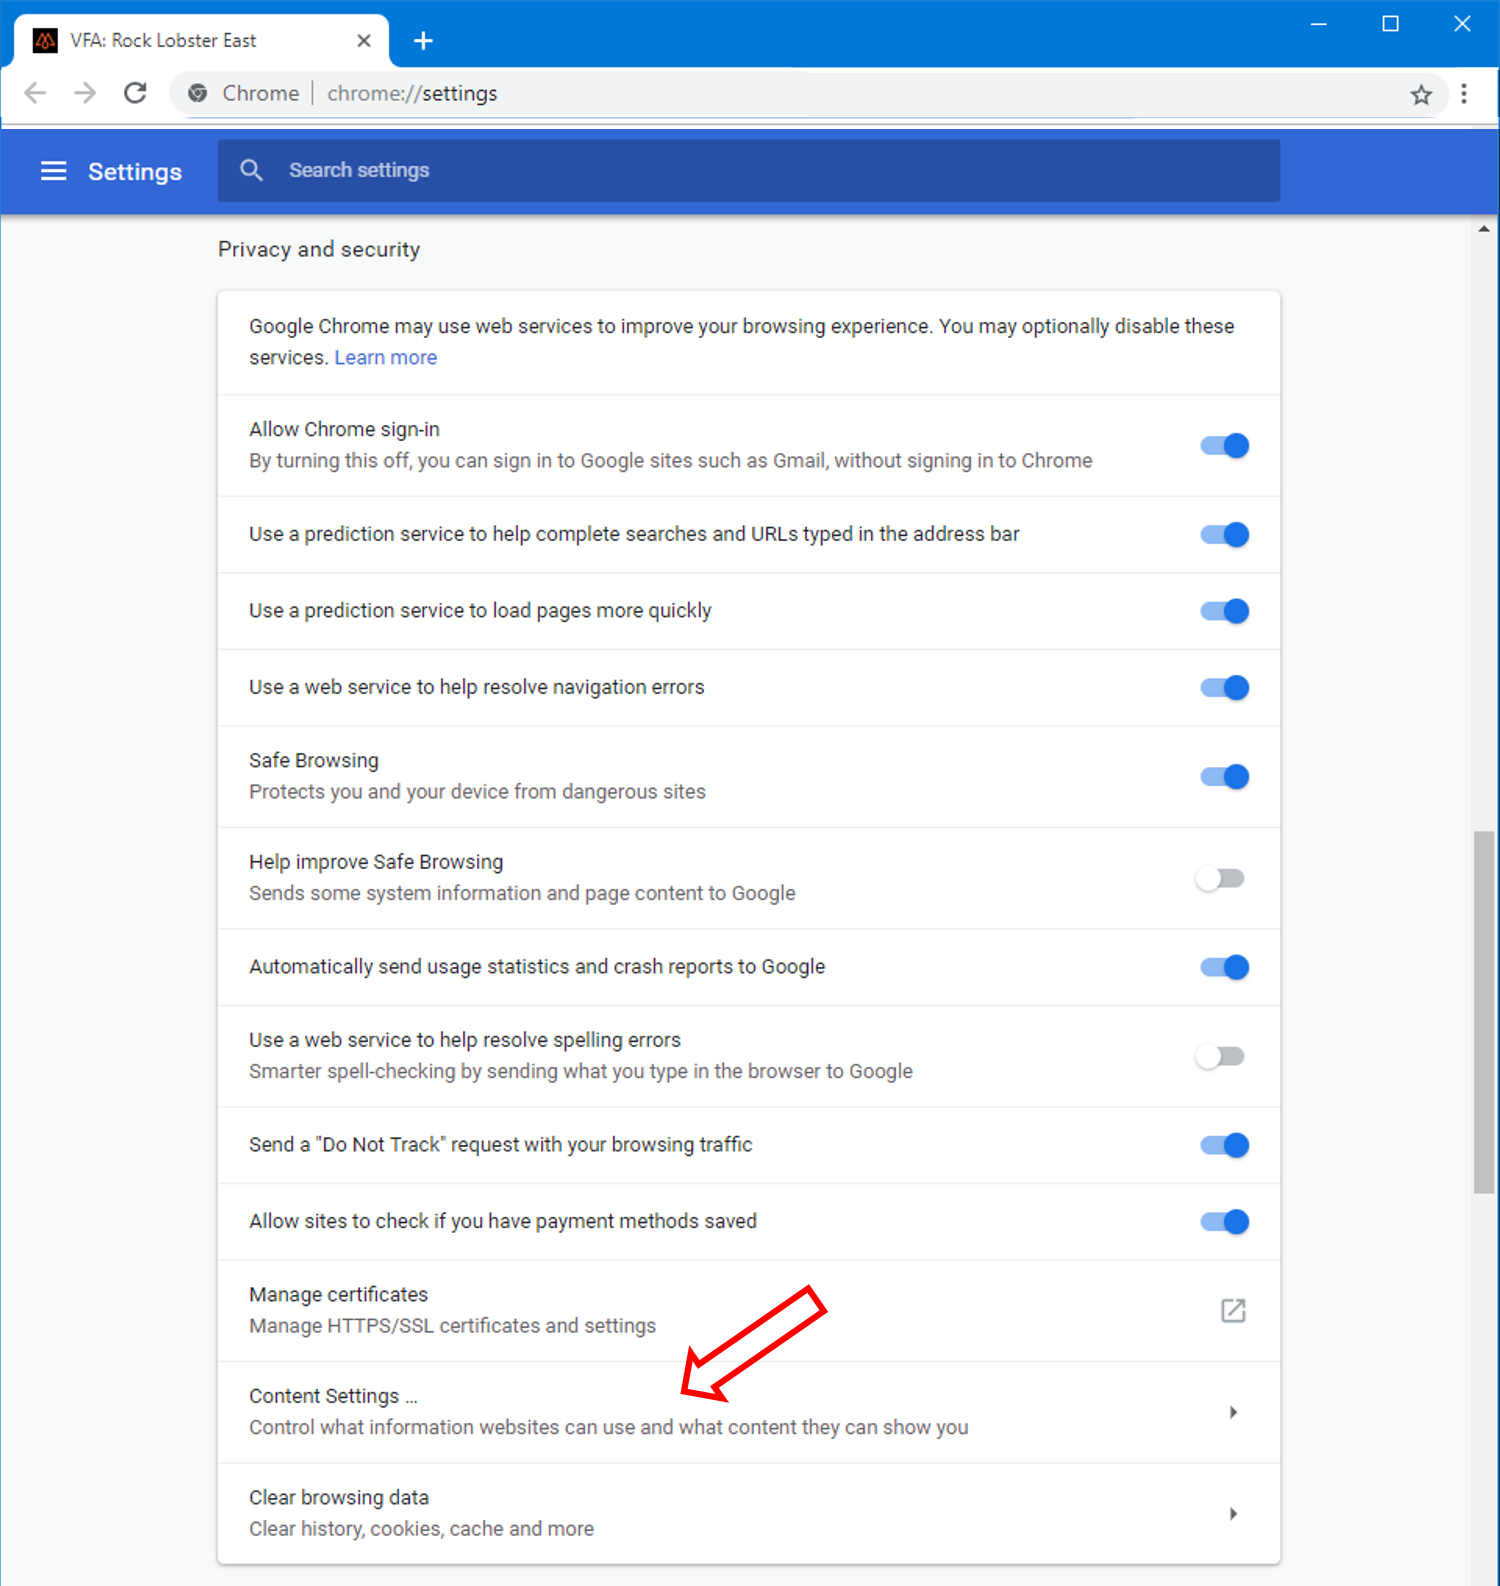Image resolution: width=1500 pixels, height=1586 pixels.
Task: Click the magnifier icon in search settings
Action: pos(251,170)
